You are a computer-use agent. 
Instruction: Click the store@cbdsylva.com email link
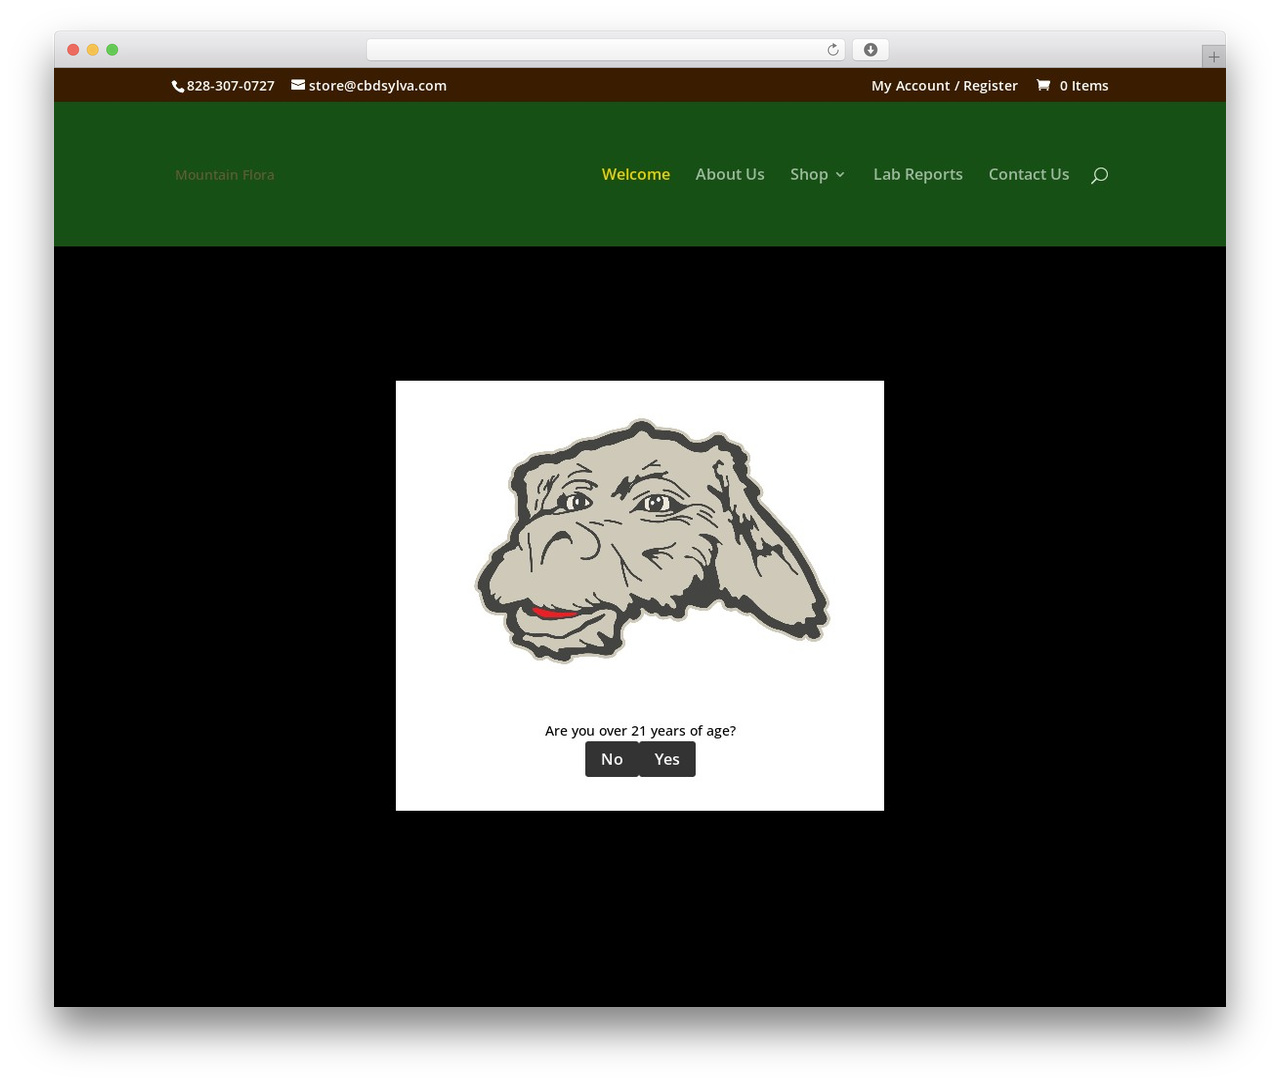[378, 86]
